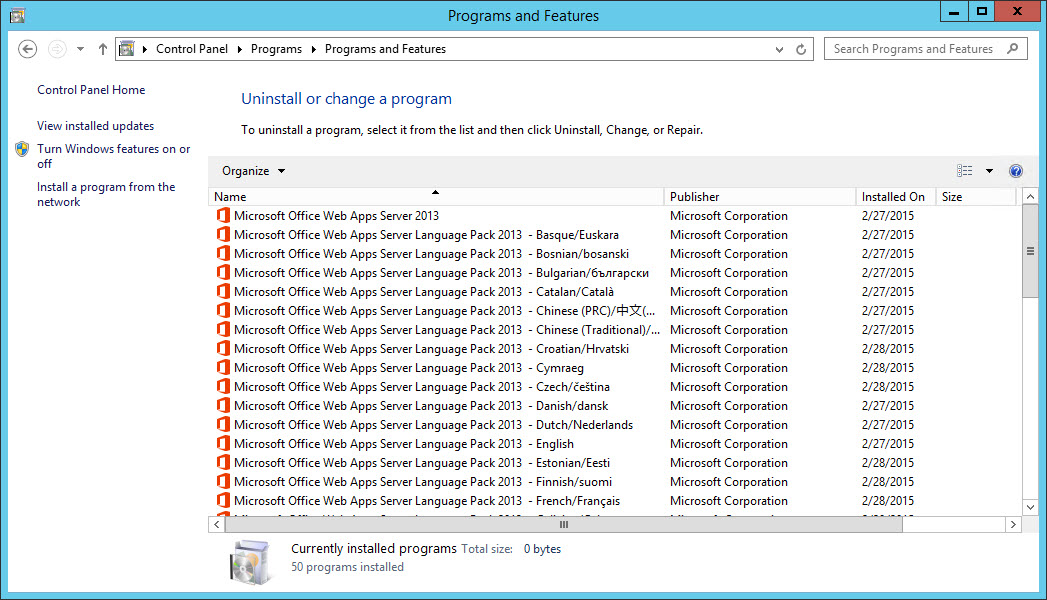The image size is (1047, 600).
Task: Open Control Panel Home
Action: click(91, 89)
